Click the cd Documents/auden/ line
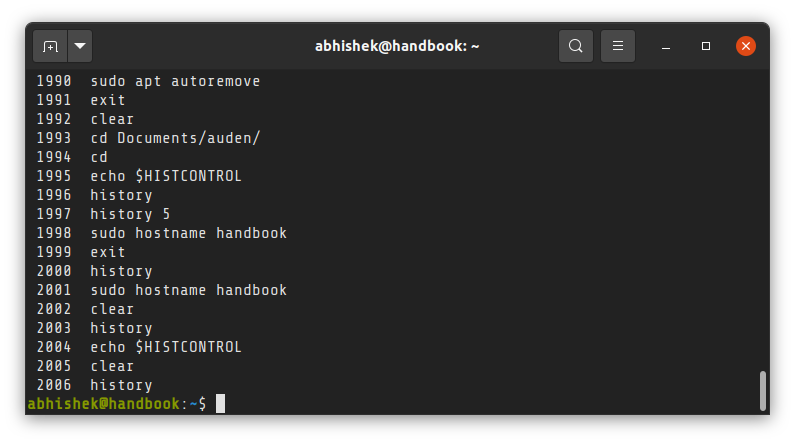This screenshot has width=795, height=443. tap(148, 138)
